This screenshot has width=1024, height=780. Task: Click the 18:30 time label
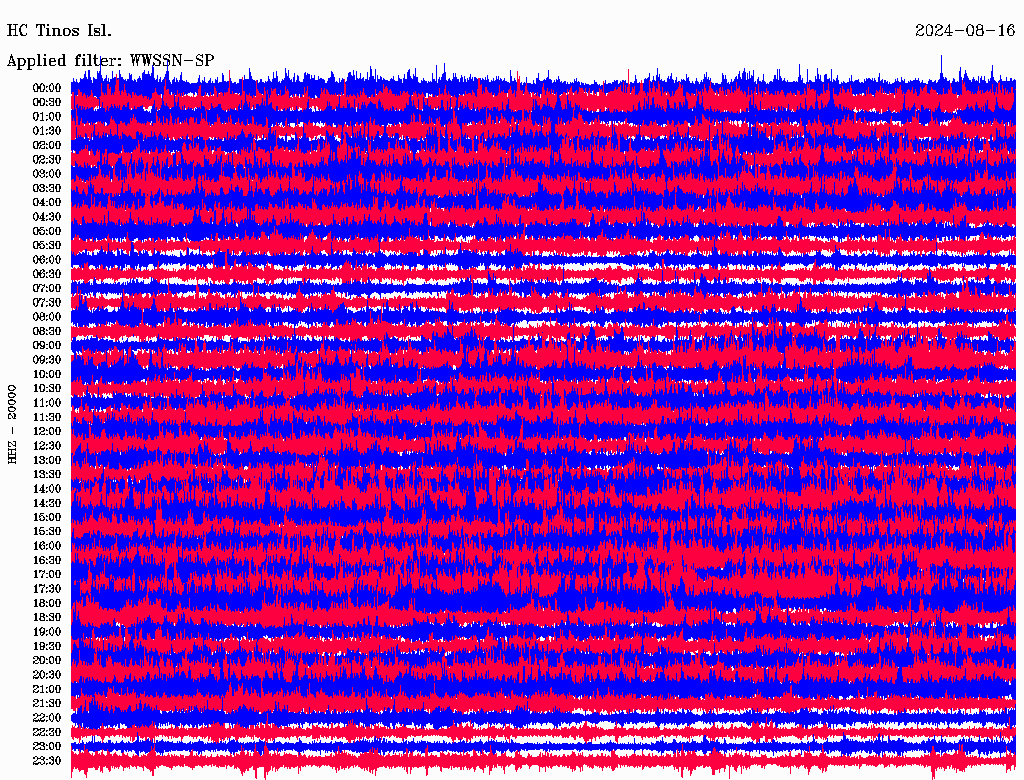[x=47, y=618]
